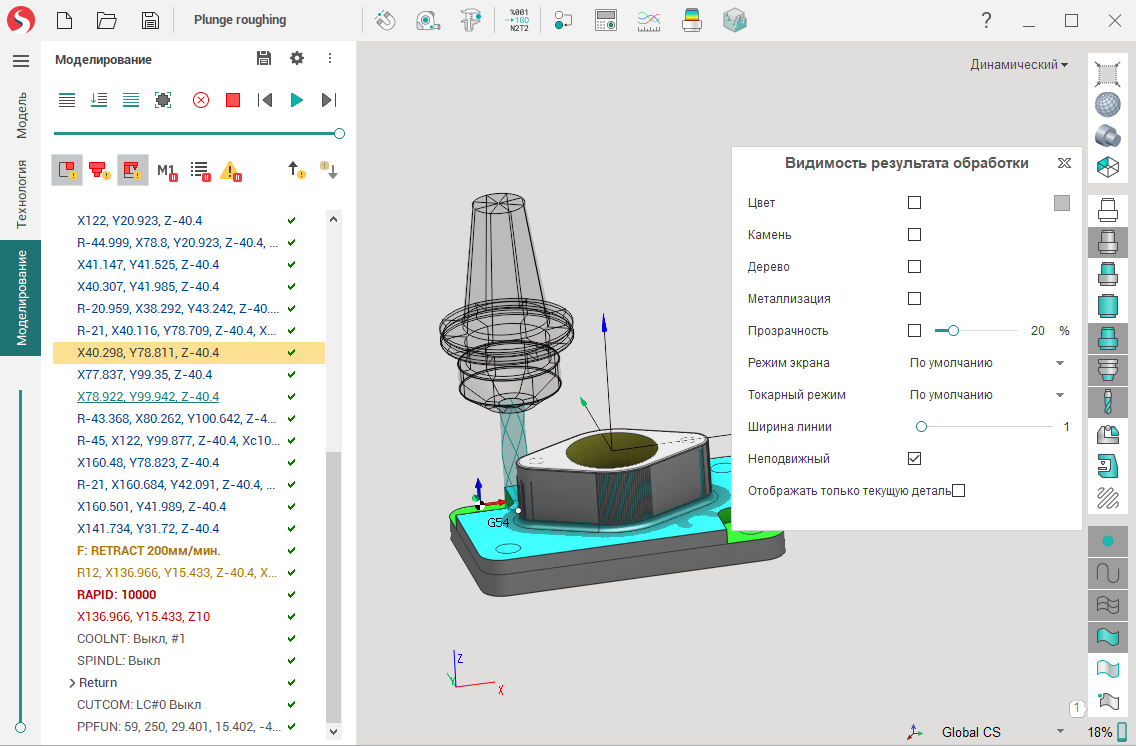This screenshot has width=1136, height=746.
Task: Click the Цвет gray color swatch
Action: click(1061, 203)
